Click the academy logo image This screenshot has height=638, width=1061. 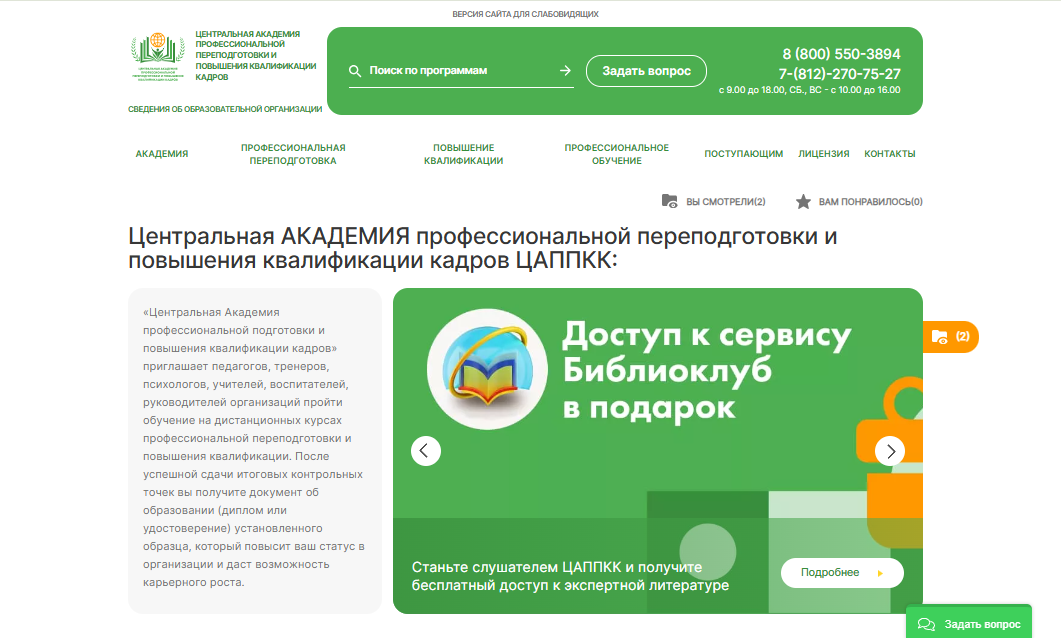click(x=158, y=56)
